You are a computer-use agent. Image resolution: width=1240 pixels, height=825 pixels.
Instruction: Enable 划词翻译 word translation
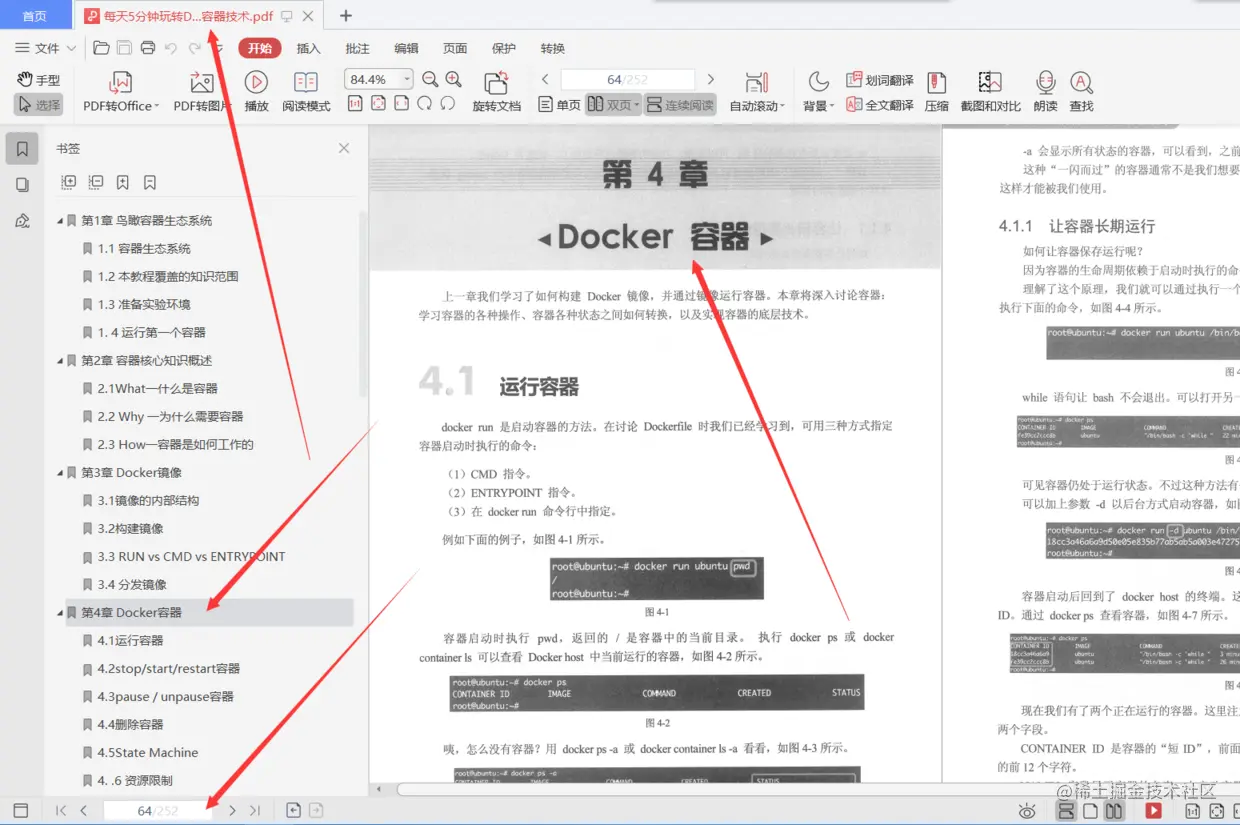click(880, 80)
